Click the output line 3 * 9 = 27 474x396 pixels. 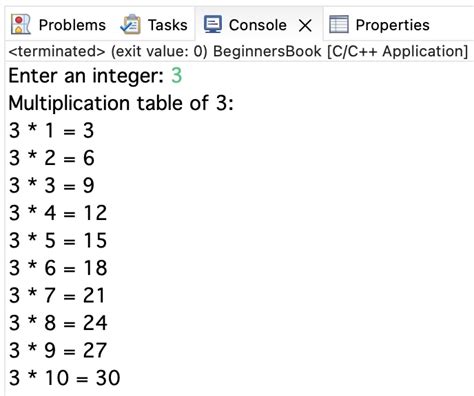tap(58, 350)
